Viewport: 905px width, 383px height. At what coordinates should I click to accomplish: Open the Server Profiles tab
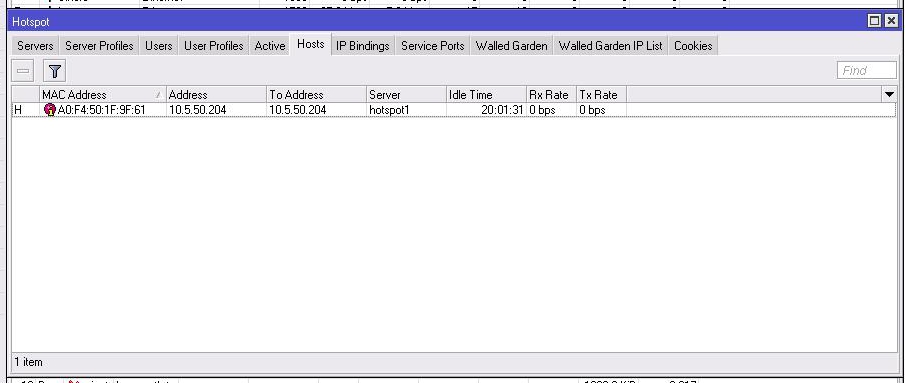(x=99, y=46)
